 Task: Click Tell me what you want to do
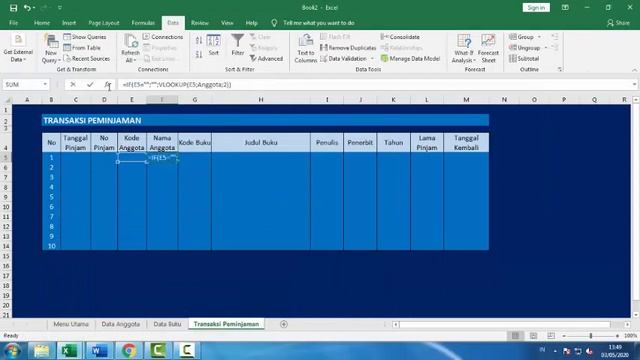tap(318, 23)
